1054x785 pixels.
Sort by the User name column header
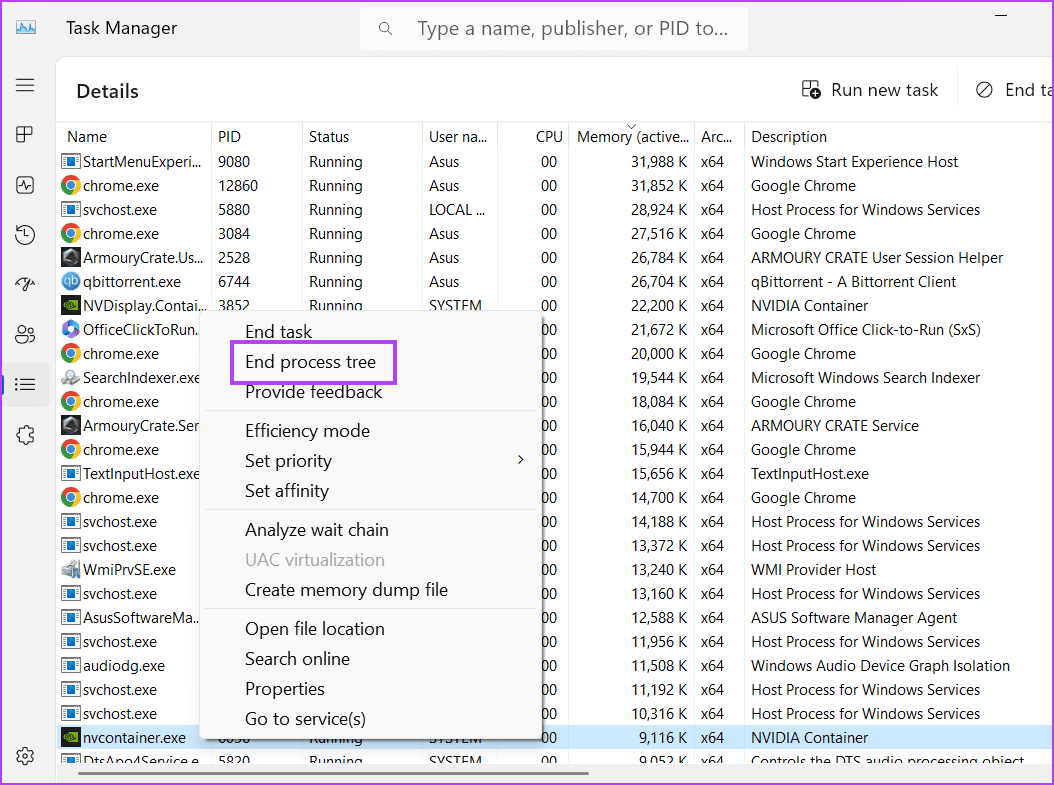tap(460, 136)
